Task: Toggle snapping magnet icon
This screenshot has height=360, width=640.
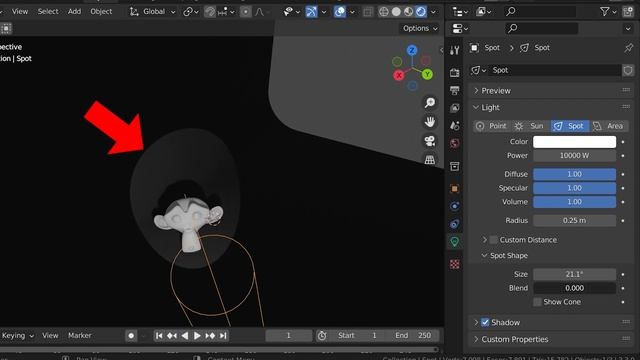Action: (x=210, y=12)
